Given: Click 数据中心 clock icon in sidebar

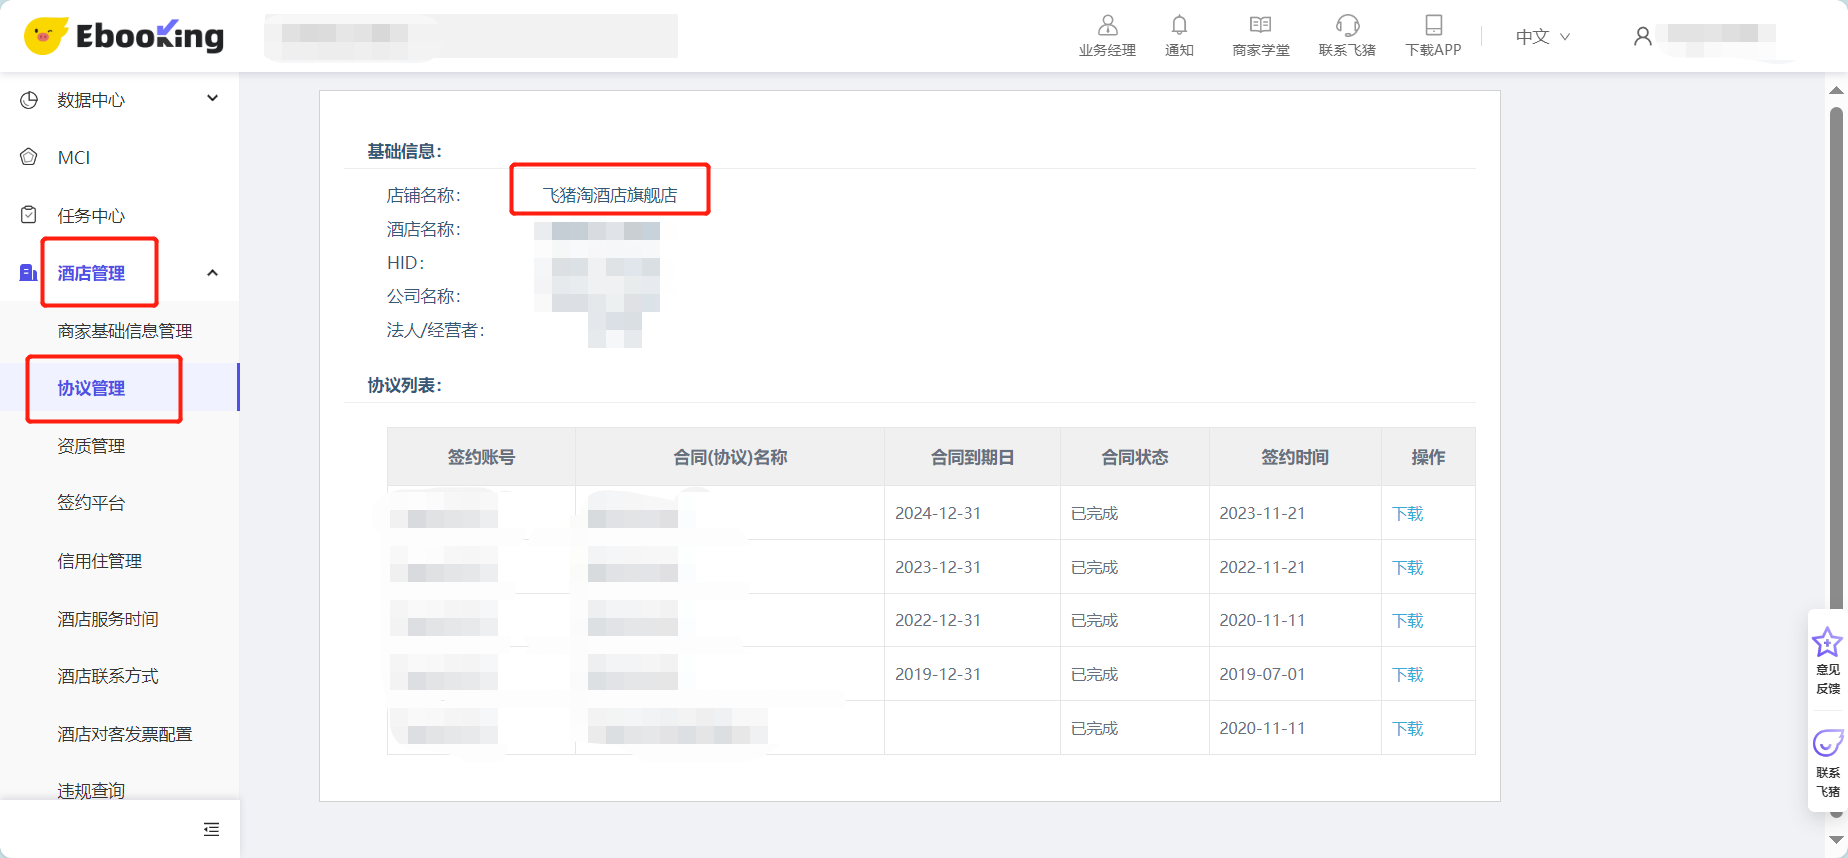Looking at the screenshot, I should coord(29,100).
